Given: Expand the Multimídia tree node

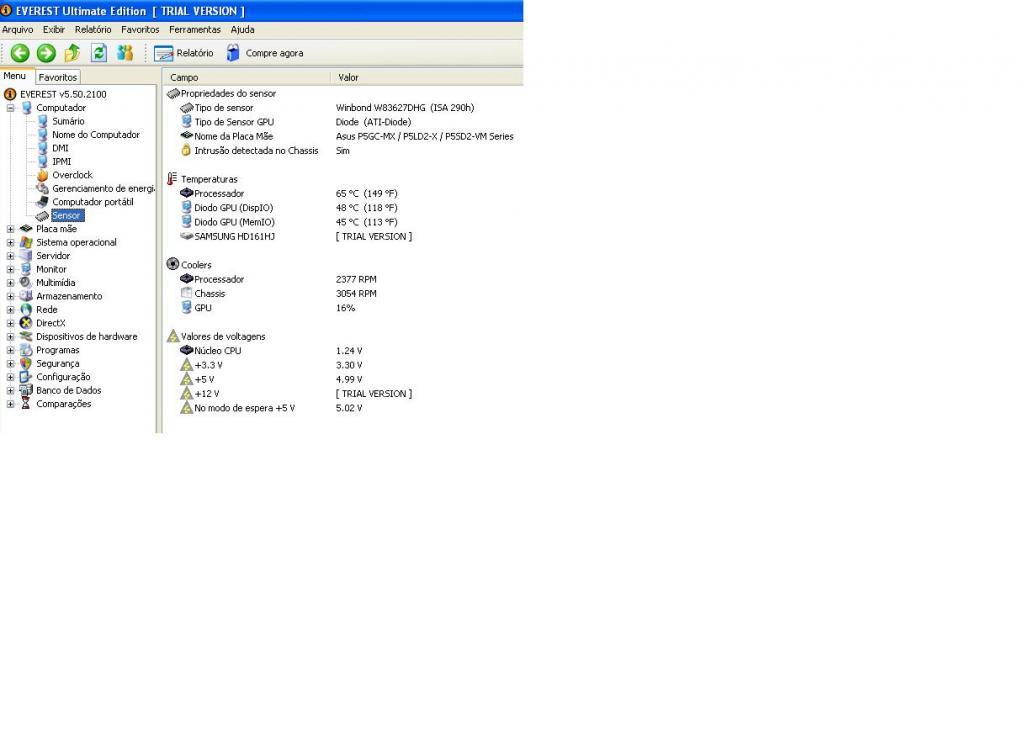Looking at the screenshot, I should (10, 283).
